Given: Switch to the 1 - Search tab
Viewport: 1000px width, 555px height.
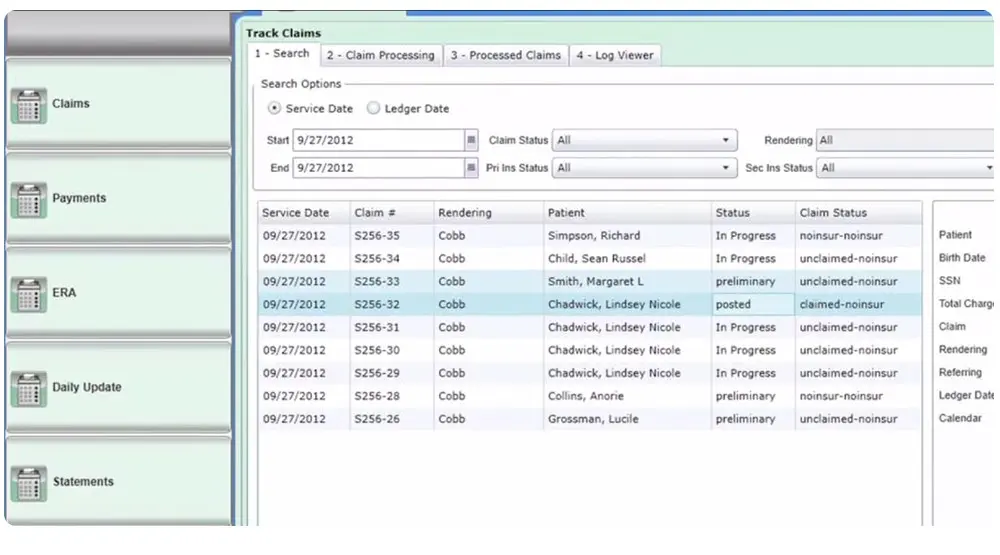Looking at the screenshot, I should pyautogui.click(x=282, y=54).
